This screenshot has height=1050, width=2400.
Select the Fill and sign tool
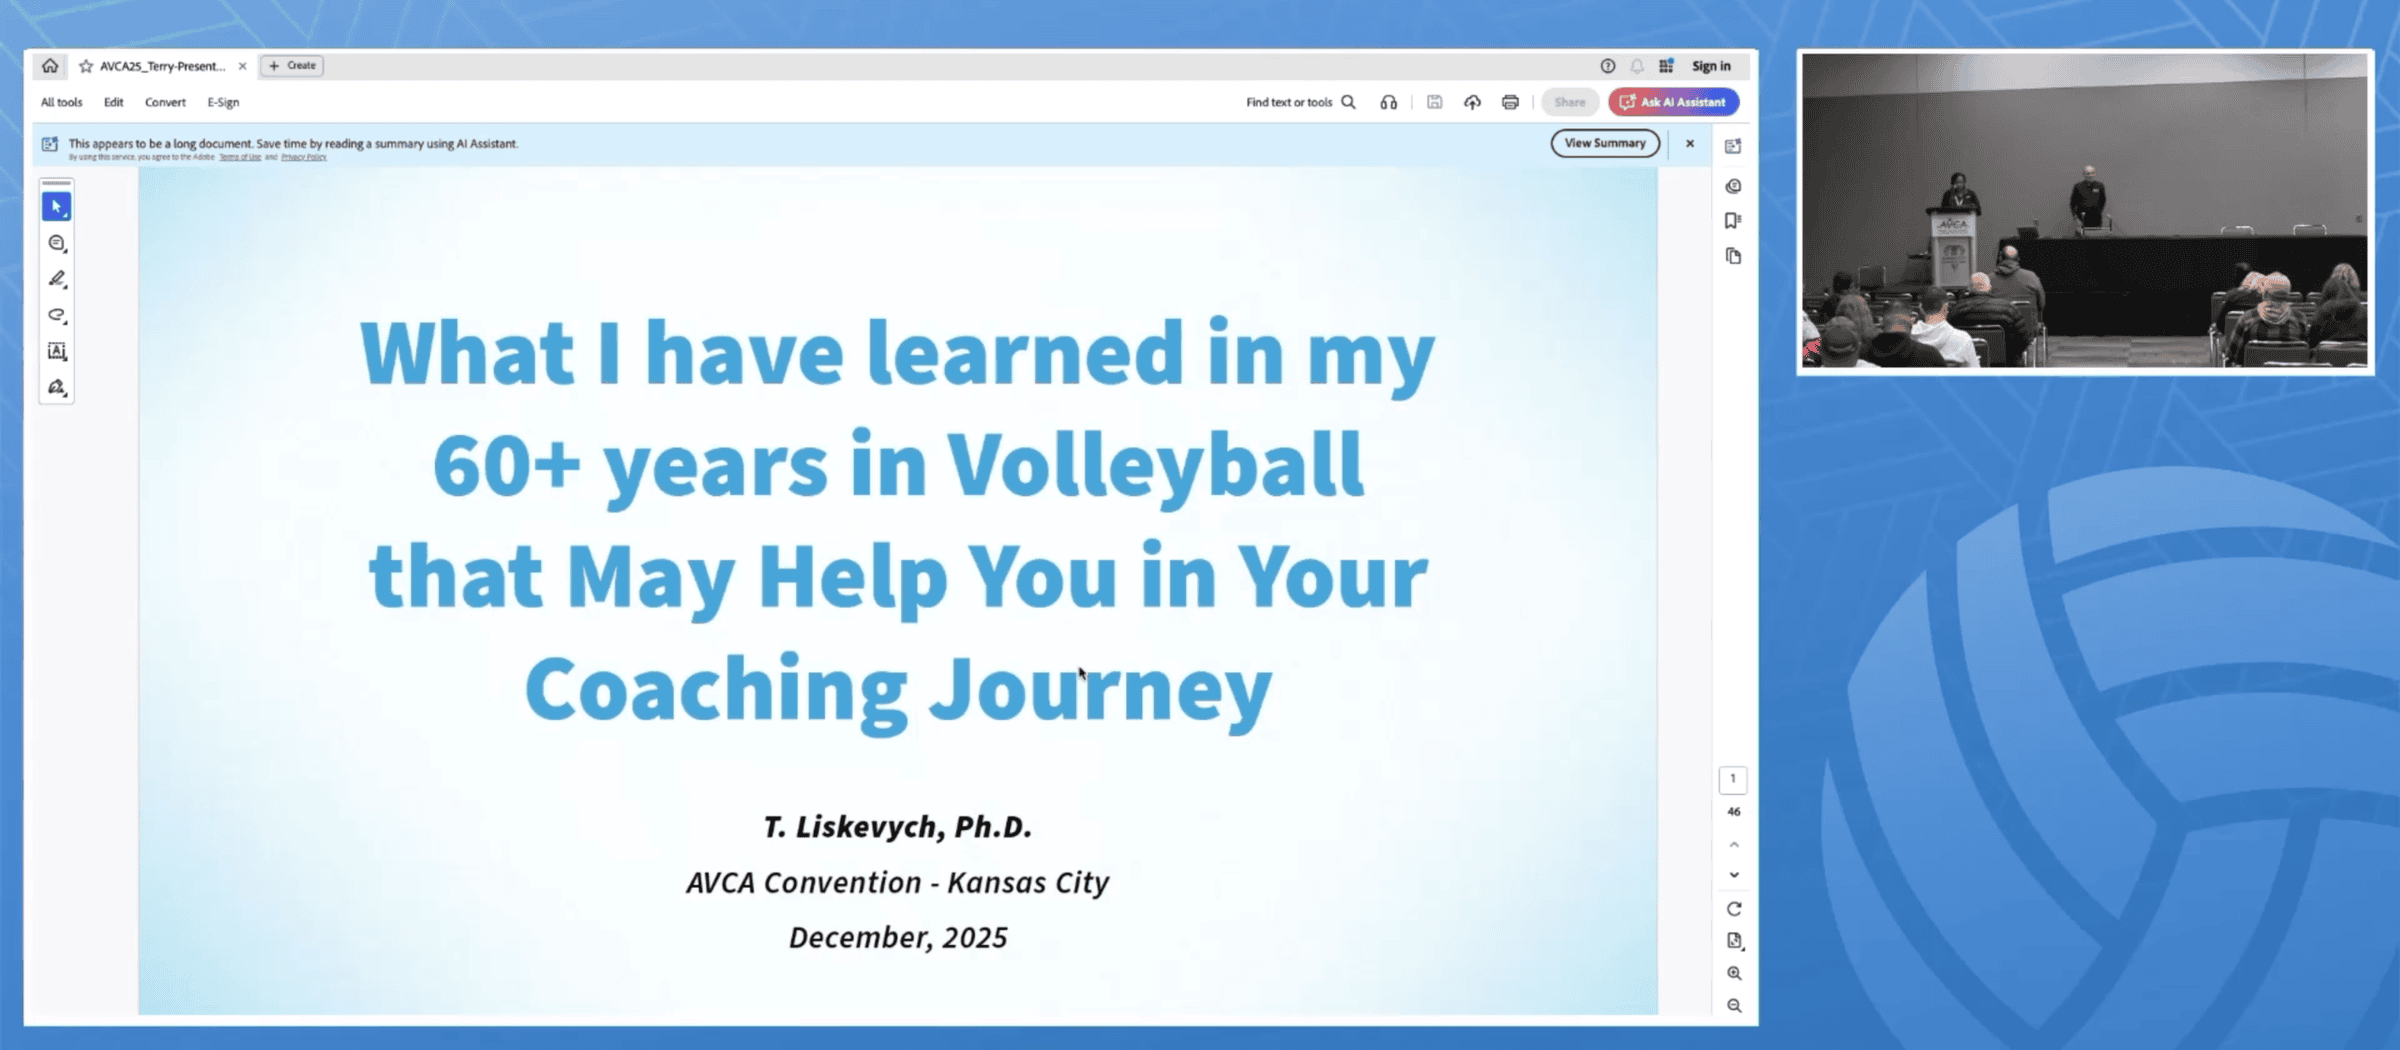[x=57, y=387]
